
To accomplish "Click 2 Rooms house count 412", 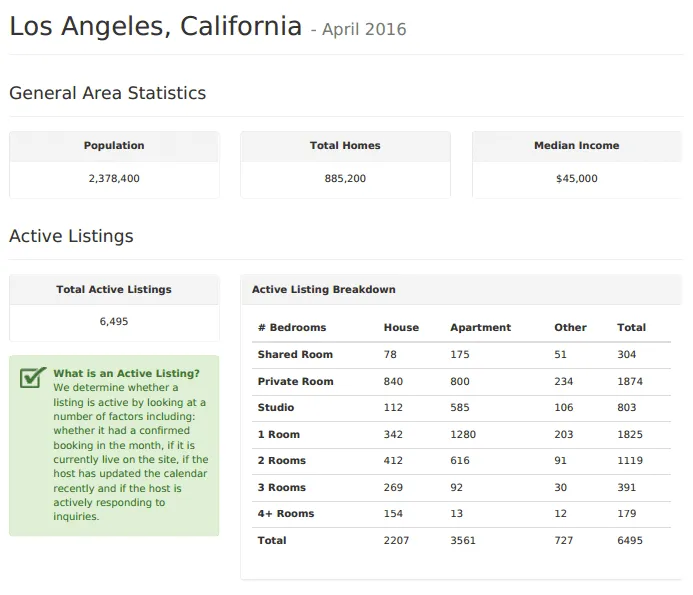I will coord(393,461).
